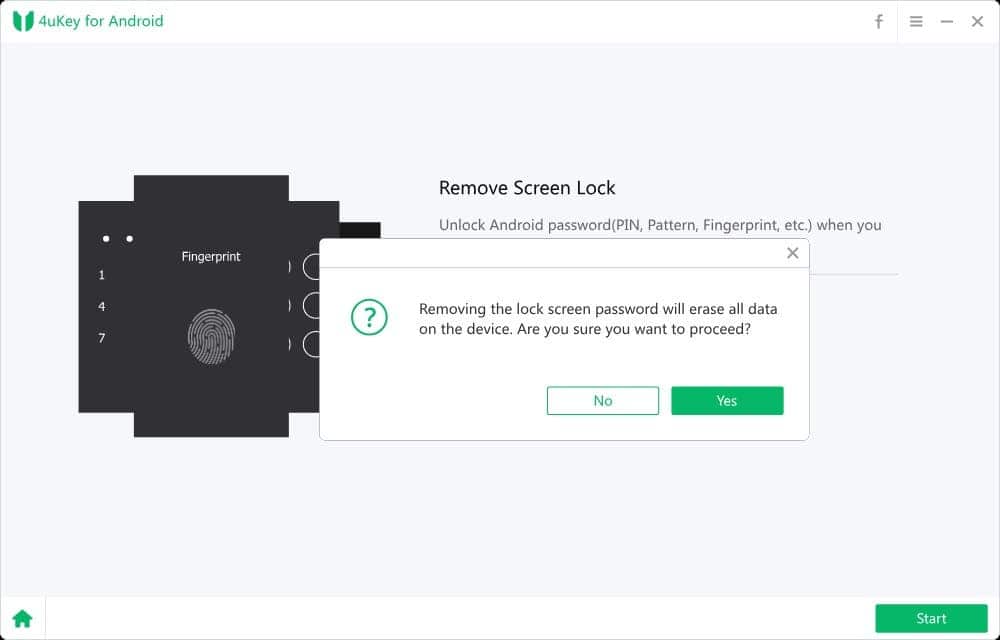Click the keypad digit 4
This screenshot has width=1000, height=640.
pos(102,307)
